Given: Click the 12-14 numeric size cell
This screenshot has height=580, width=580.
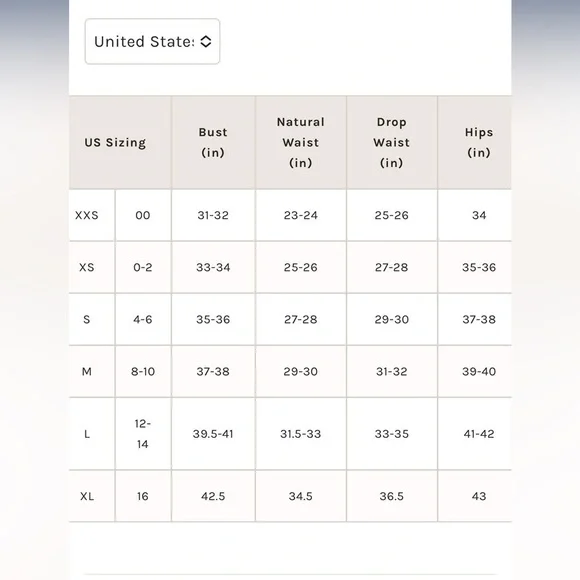Looking at the screenshot, I should tap(143, 434).
